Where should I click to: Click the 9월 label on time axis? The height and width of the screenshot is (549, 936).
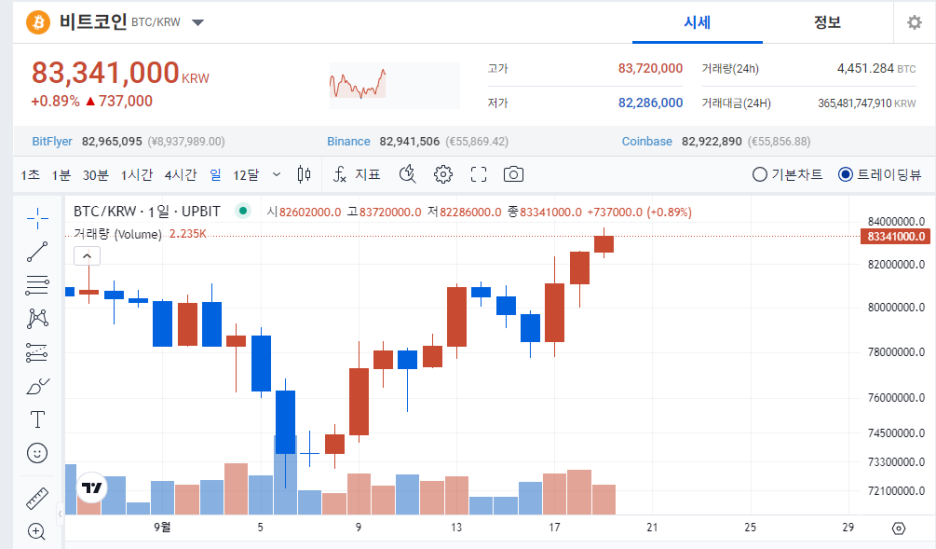162,528
